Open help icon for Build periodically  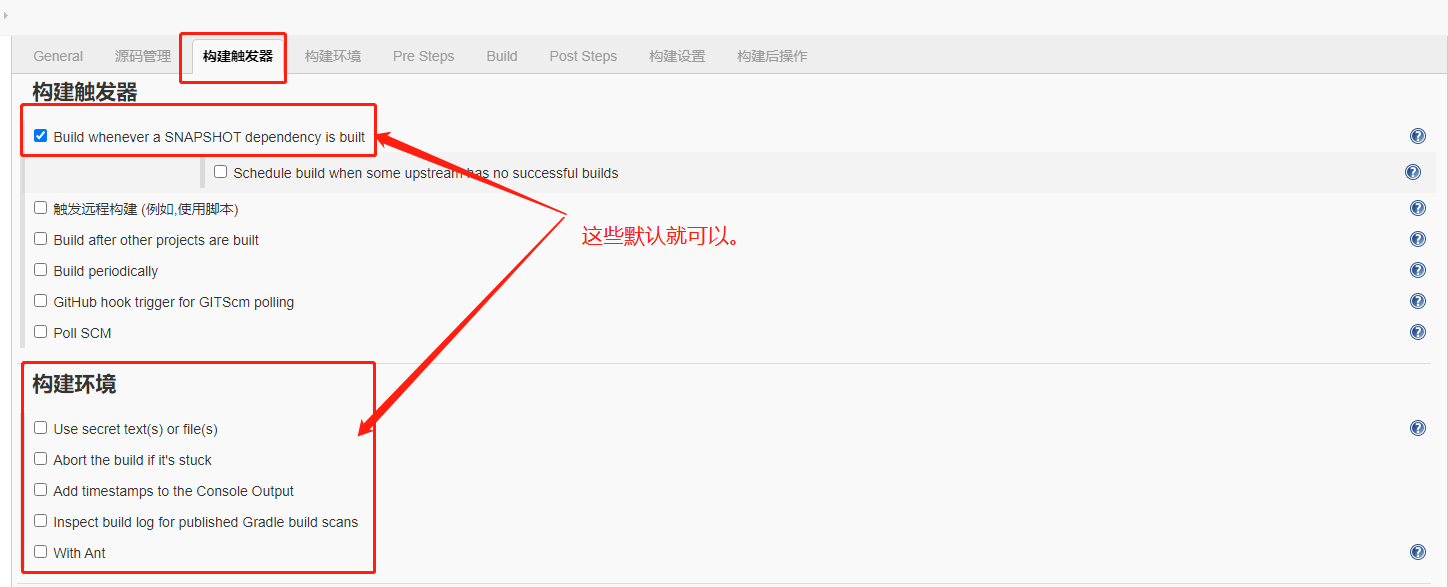pos(1417,270)
